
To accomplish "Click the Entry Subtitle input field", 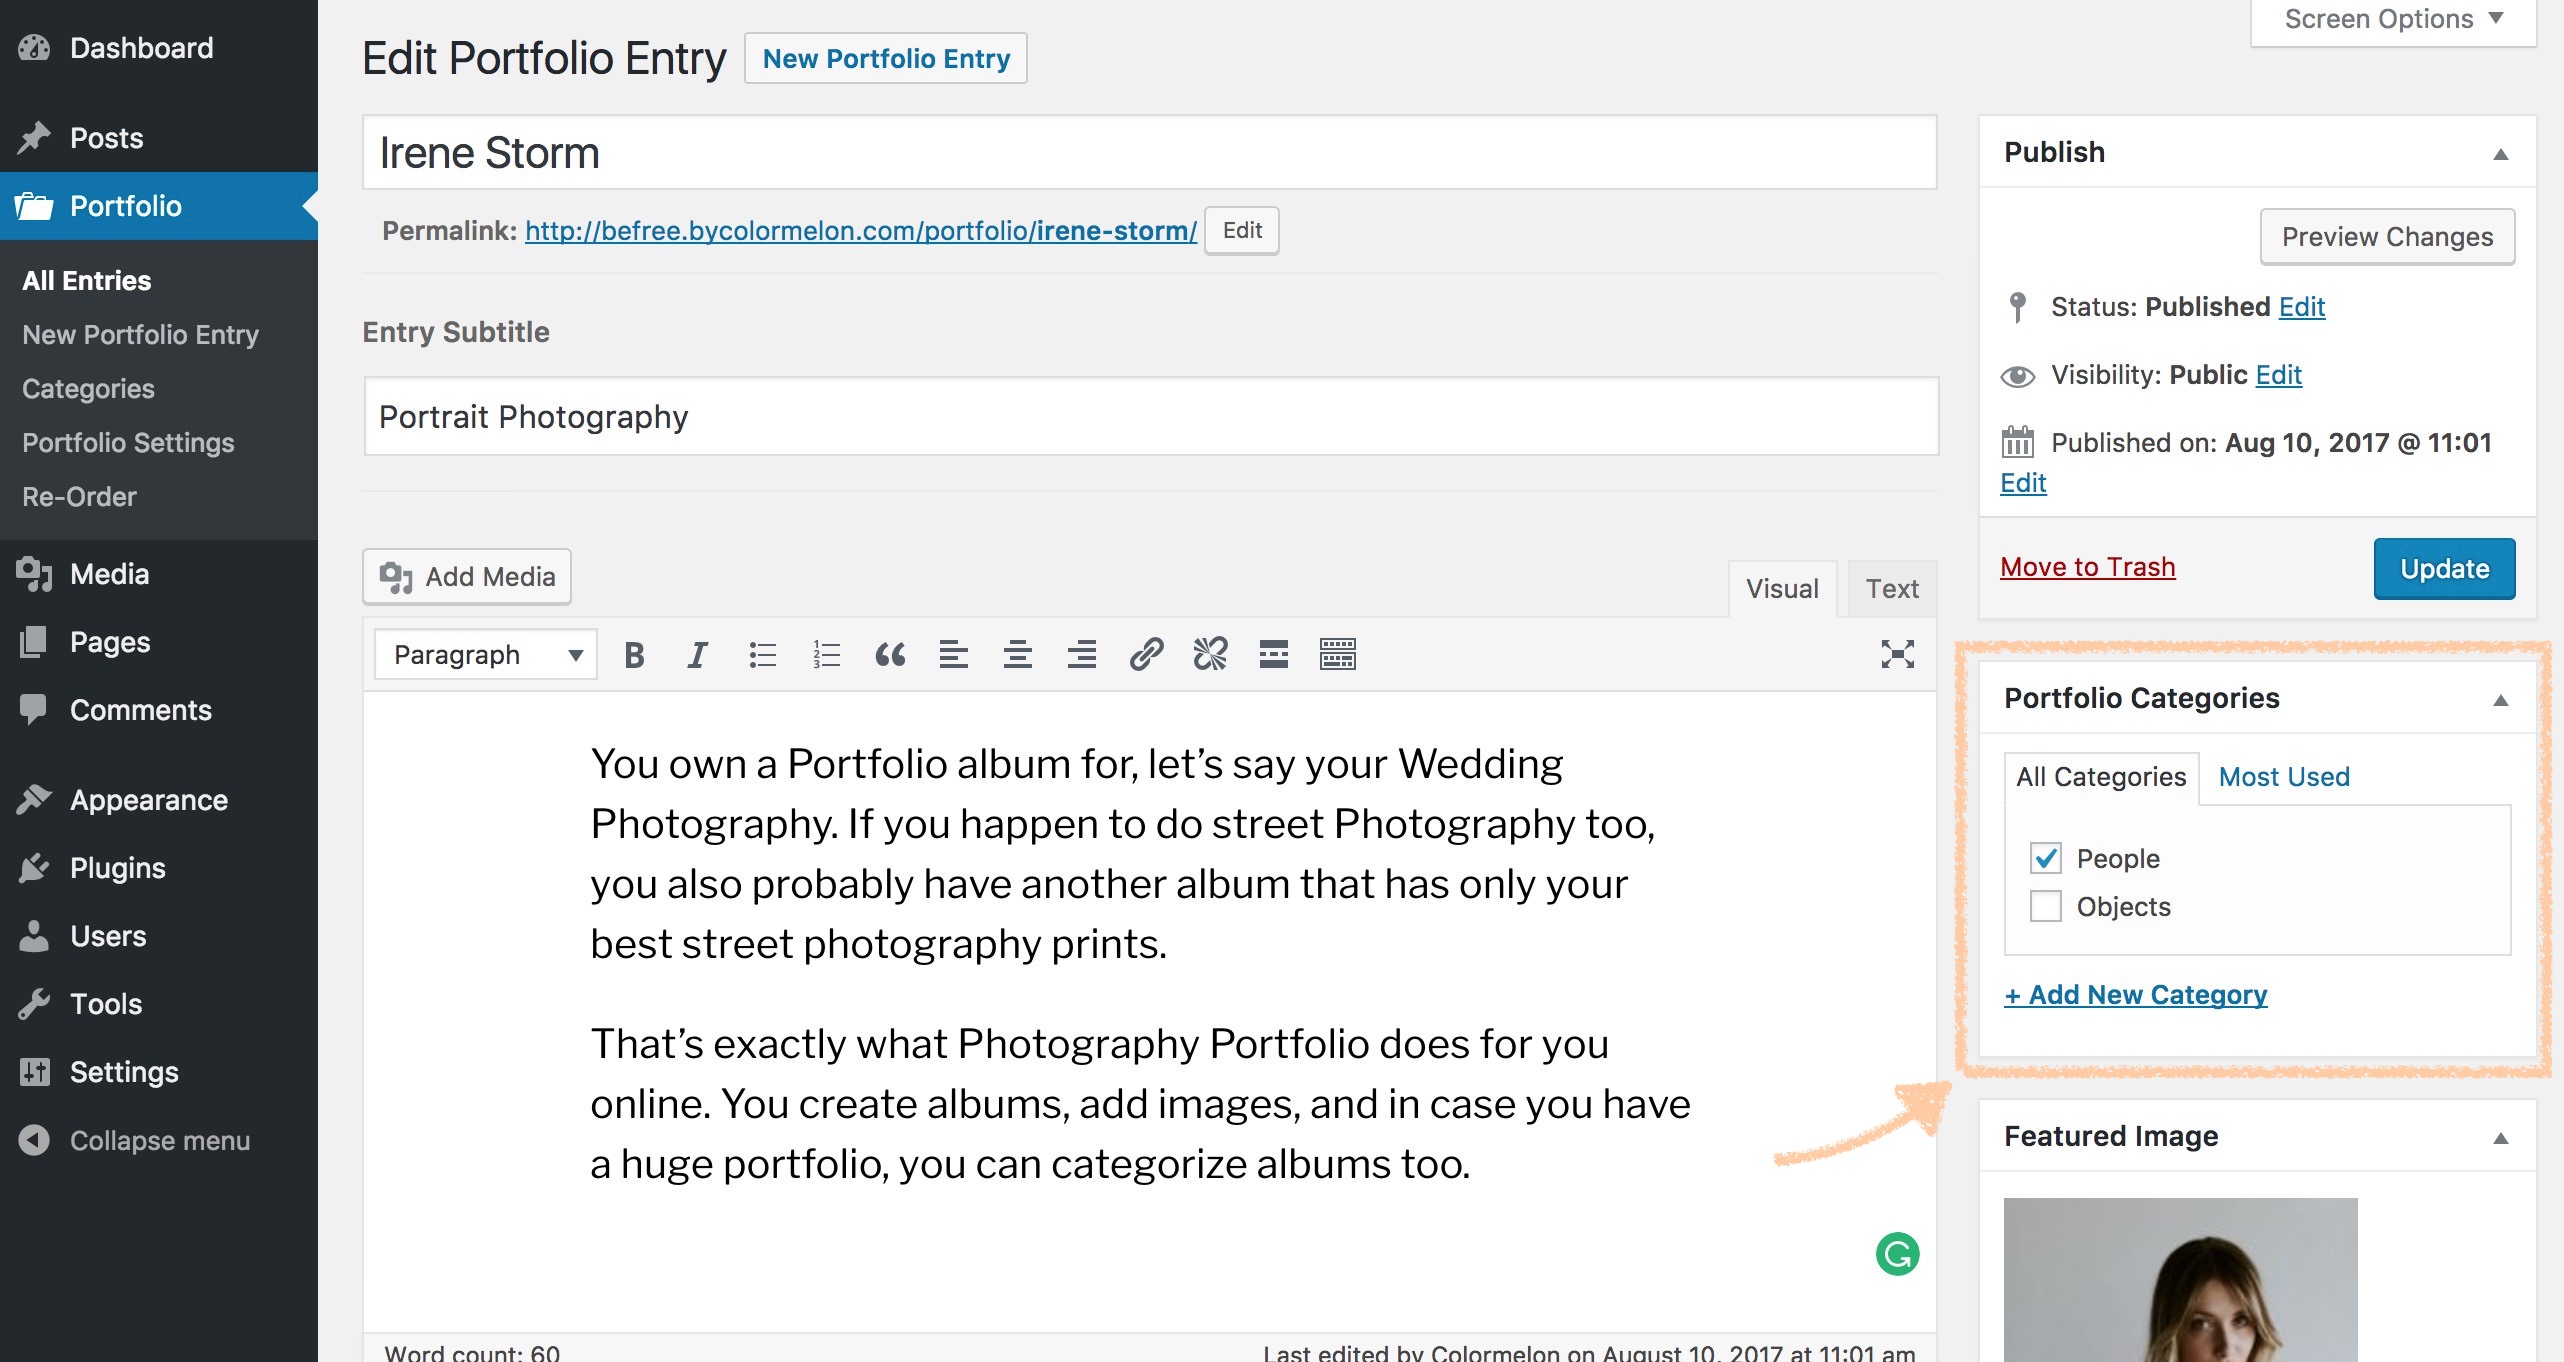I will coord(1150,417).
